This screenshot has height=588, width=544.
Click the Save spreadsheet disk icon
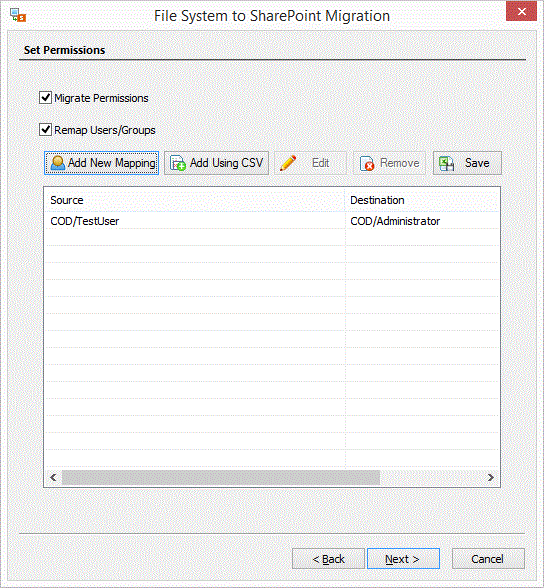pos(446,164)
